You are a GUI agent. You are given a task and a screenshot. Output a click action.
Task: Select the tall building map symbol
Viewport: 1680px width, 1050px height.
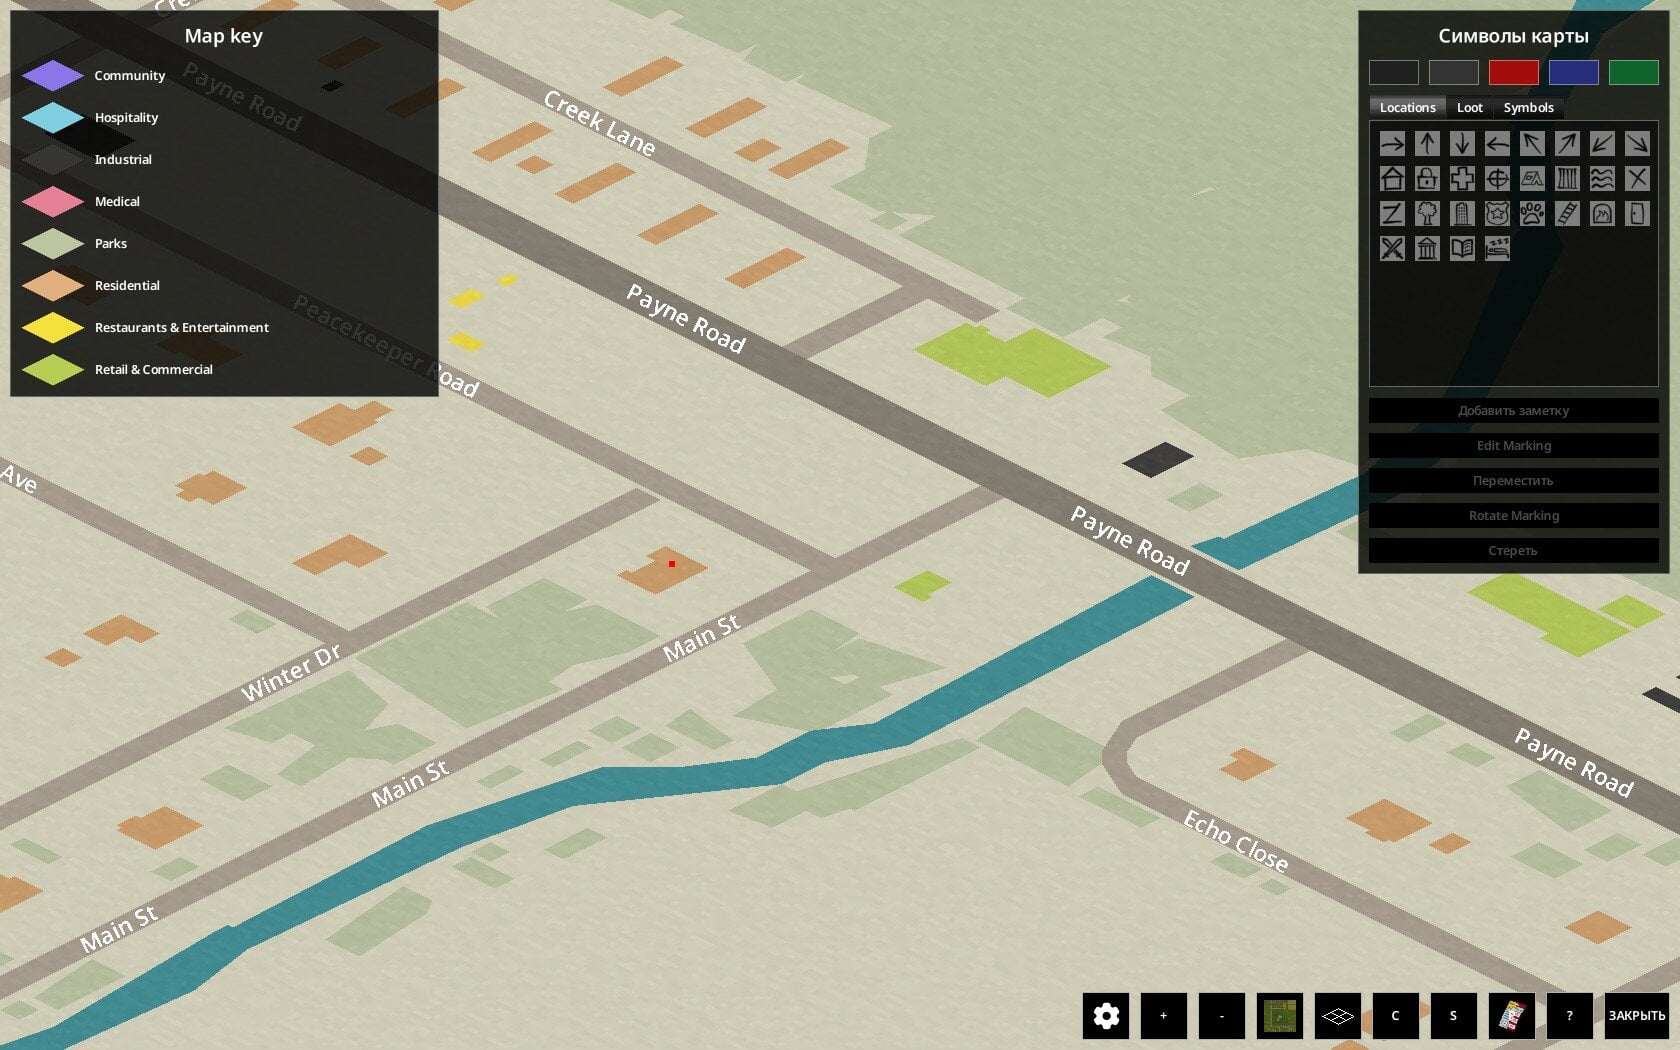coord(1462,214)
